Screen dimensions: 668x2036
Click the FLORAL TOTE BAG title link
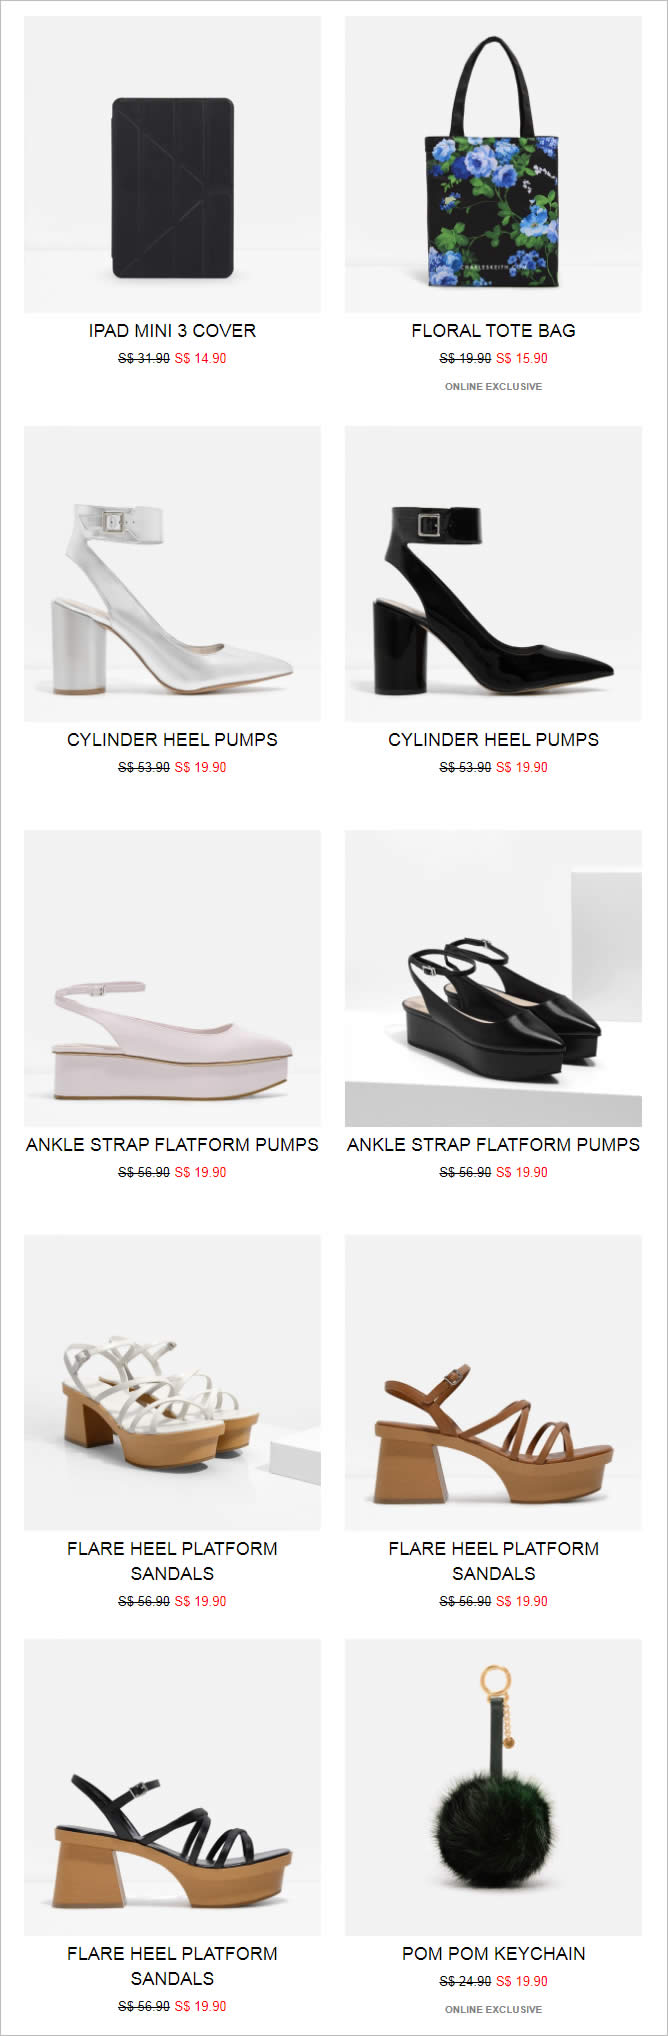point(493,331)
